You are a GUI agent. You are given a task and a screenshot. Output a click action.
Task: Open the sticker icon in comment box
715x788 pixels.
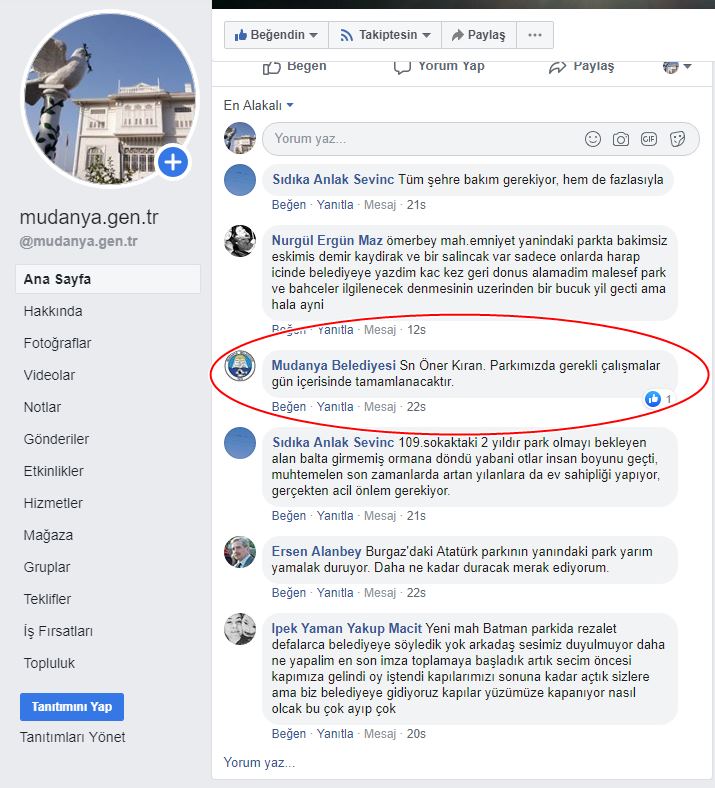click(x=677, y=139)
